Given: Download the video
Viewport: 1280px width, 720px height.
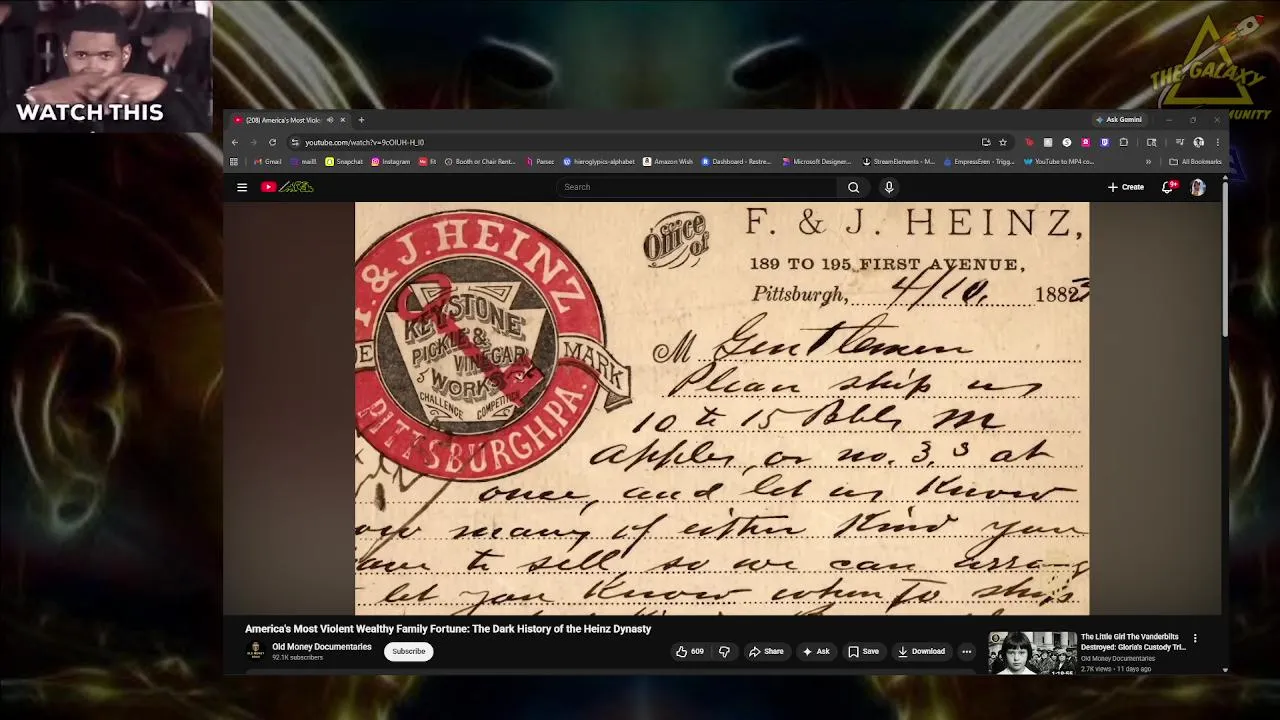Looking at the screenshot, I should (921, 651).
